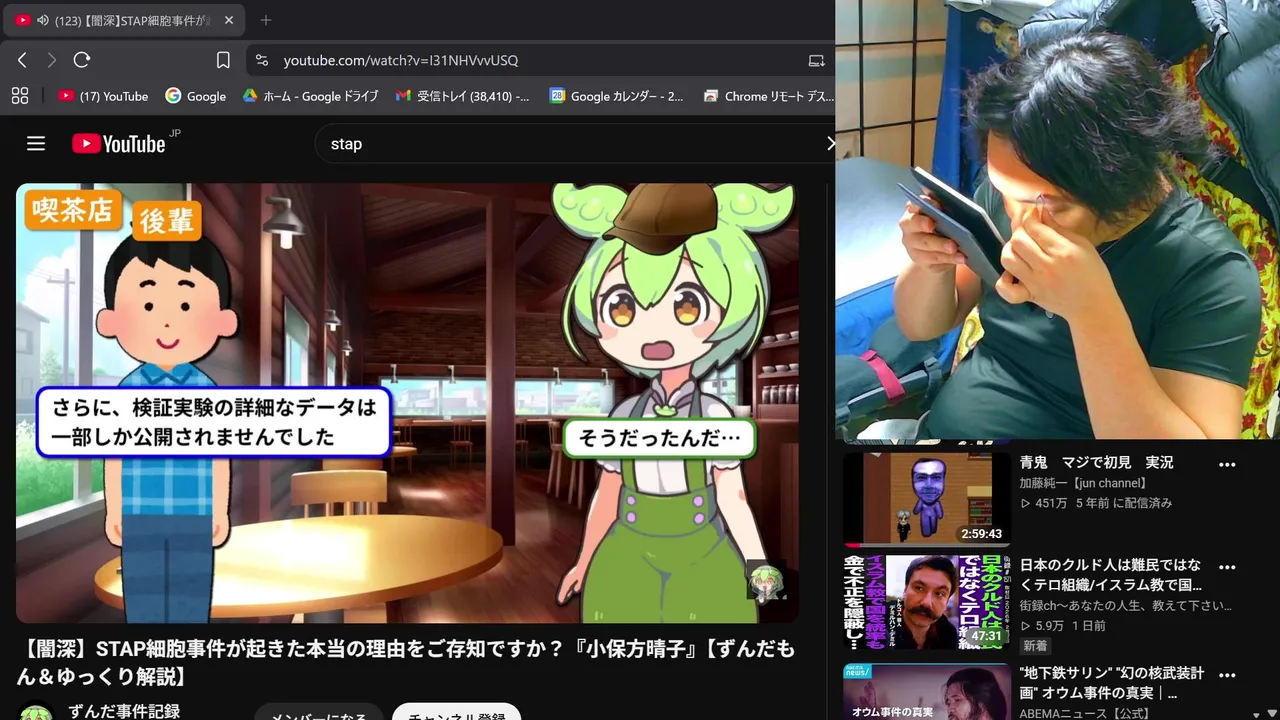This screenshot has width=1280, height=720.
Task: Open 地下鉄サリン 幻の核武装計画 video title
Action: click(x=1111, y=683)
